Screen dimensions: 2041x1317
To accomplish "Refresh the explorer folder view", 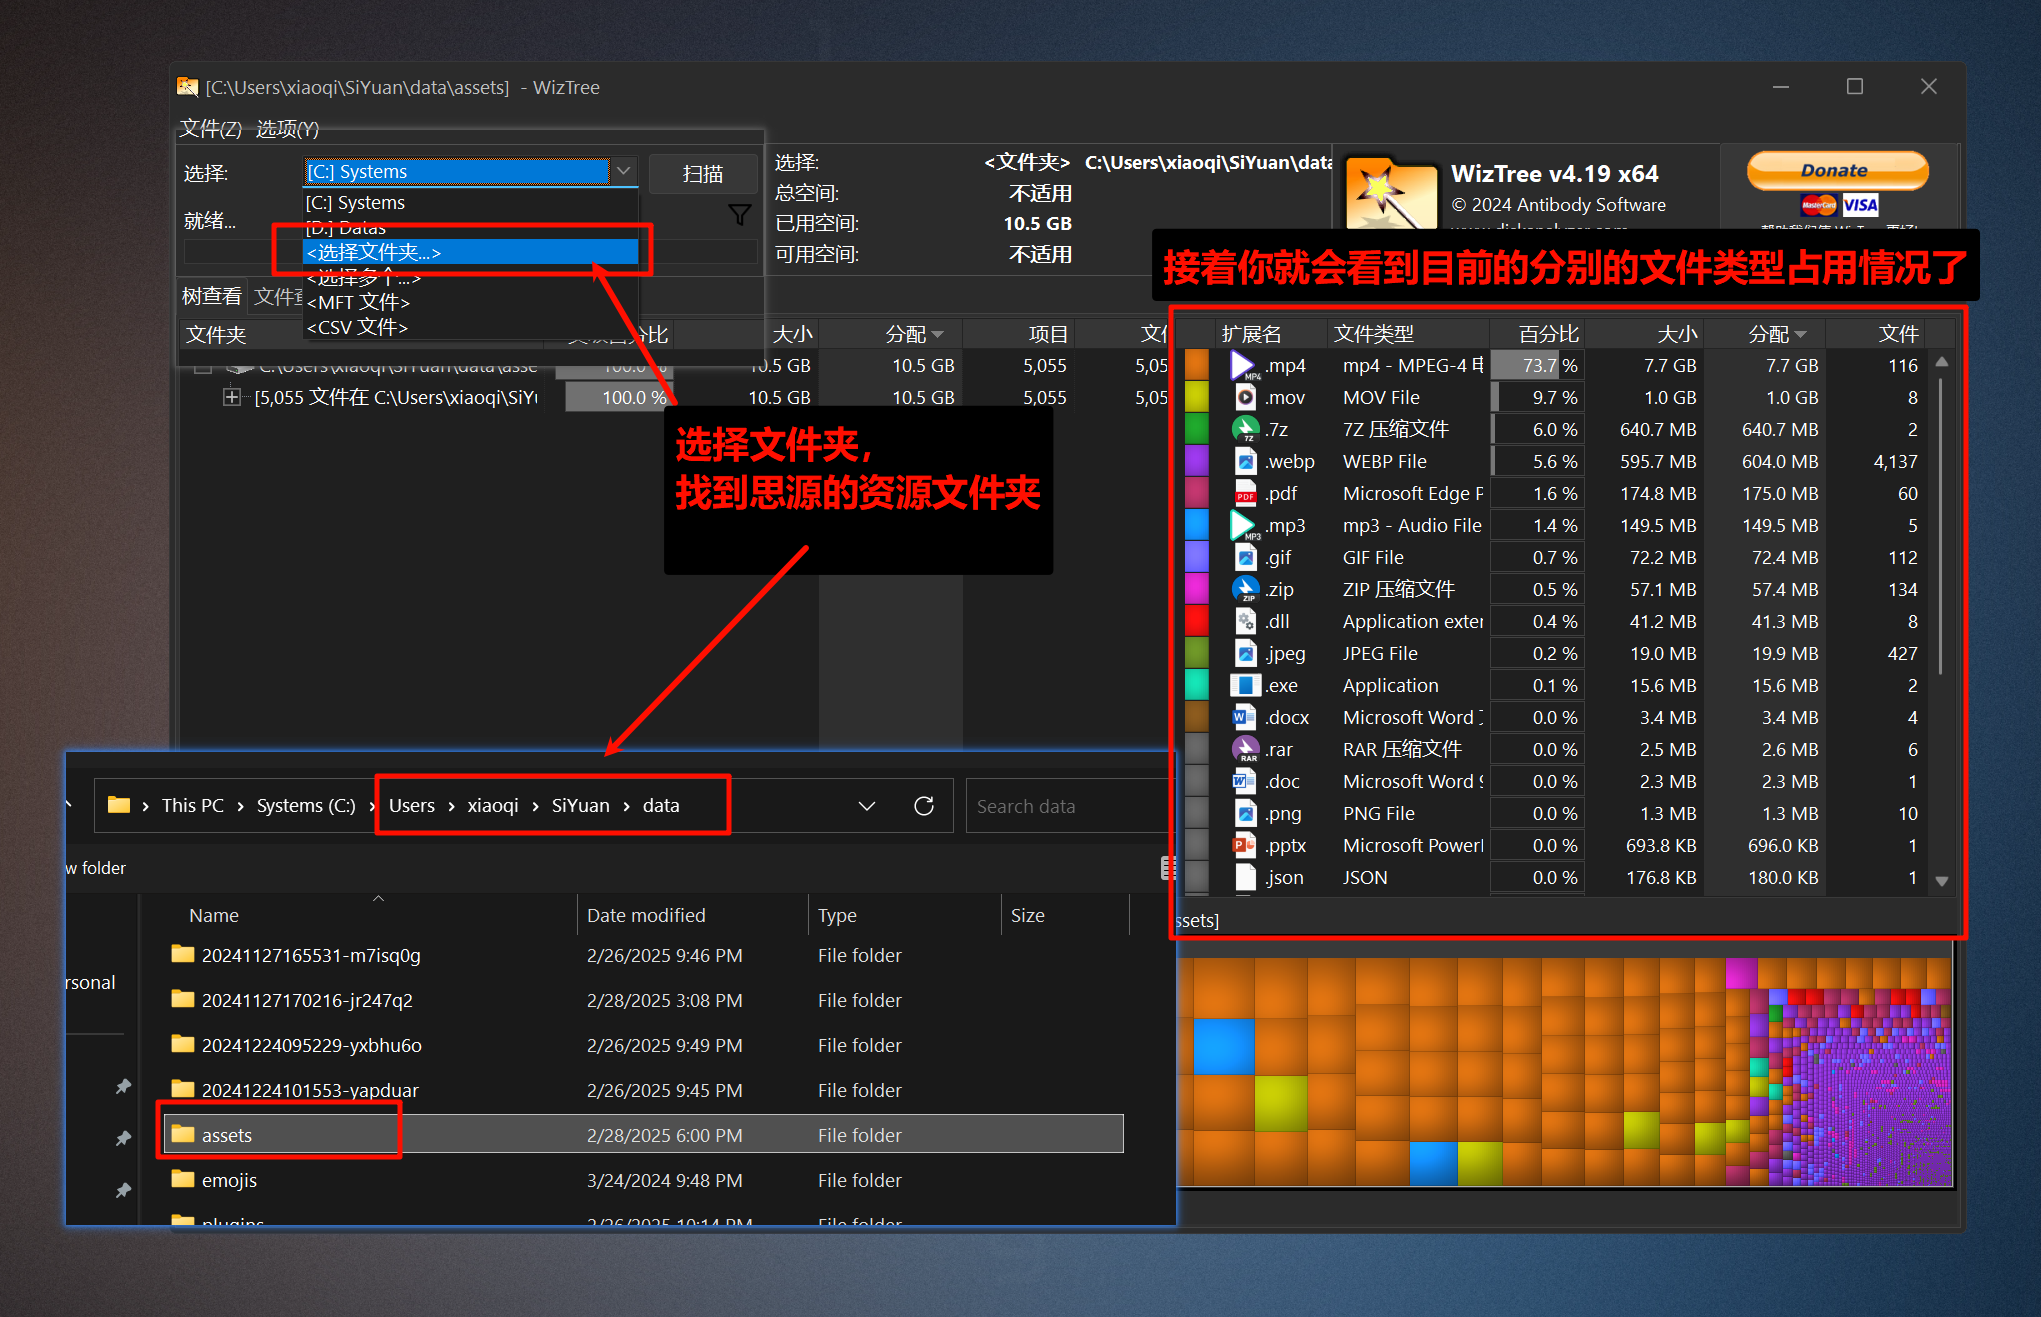I will point(924,806).
